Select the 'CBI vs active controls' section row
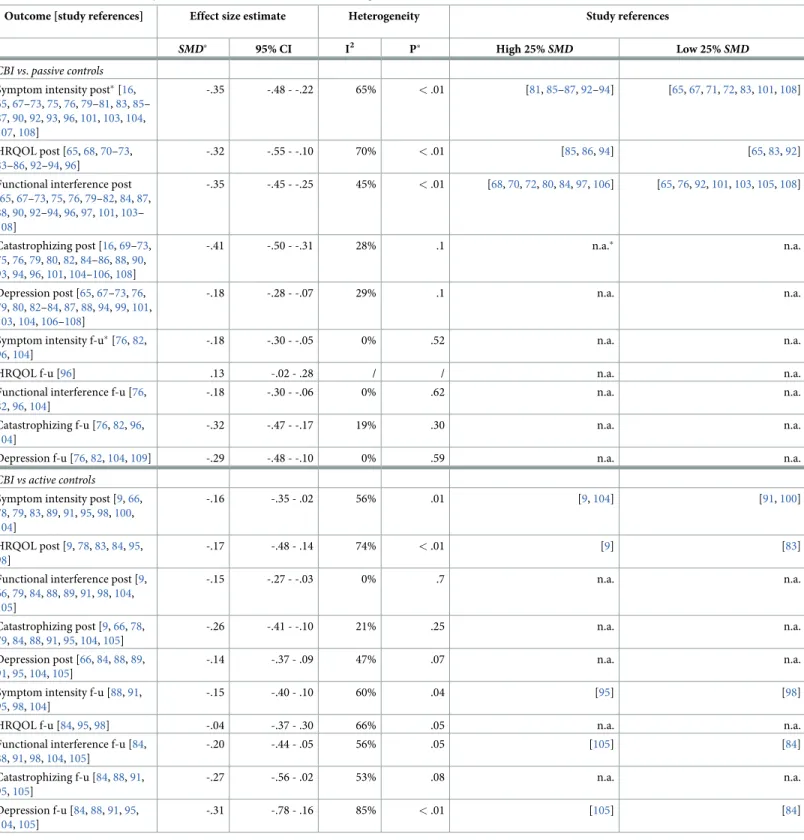The height and width of the screenshot is (840, 804). click(x=48, y=480)
